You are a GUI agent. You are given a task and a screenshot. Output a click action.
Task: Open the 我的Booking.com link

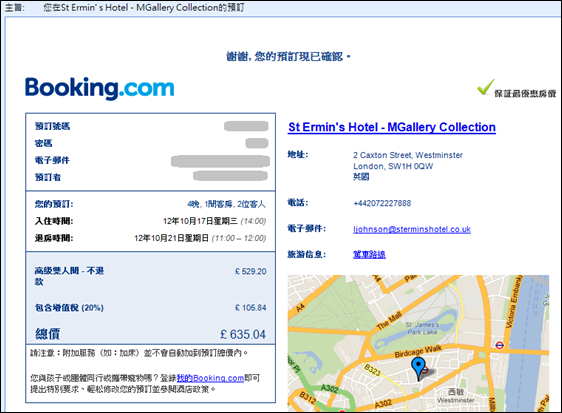coord(210,378)
